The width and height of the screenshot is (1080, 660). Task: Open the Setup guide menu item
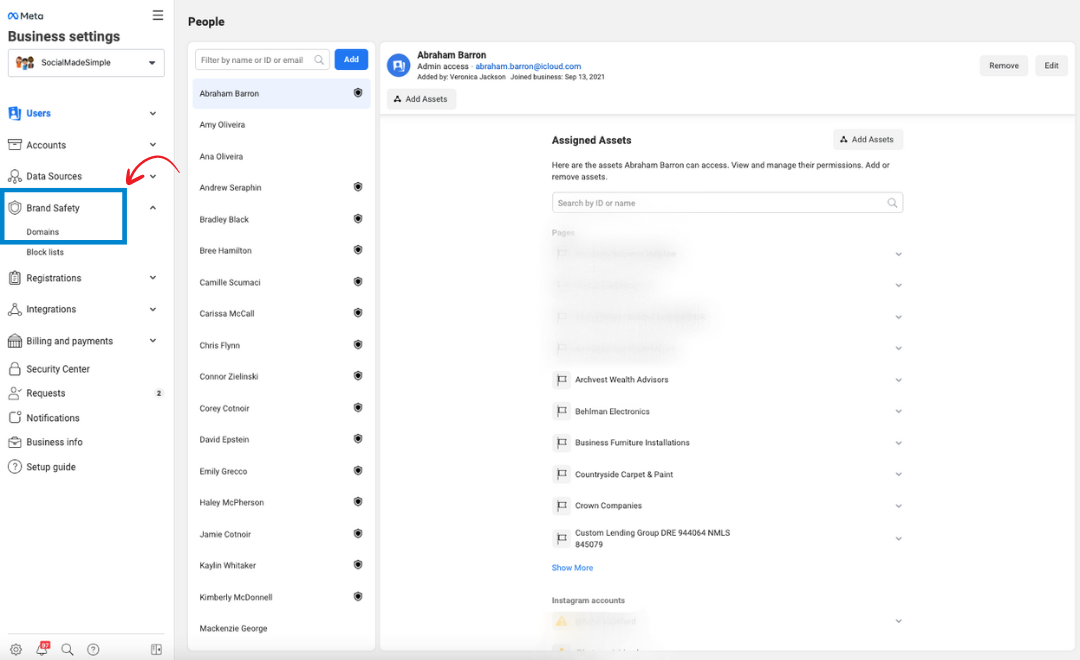pos(51,467)
